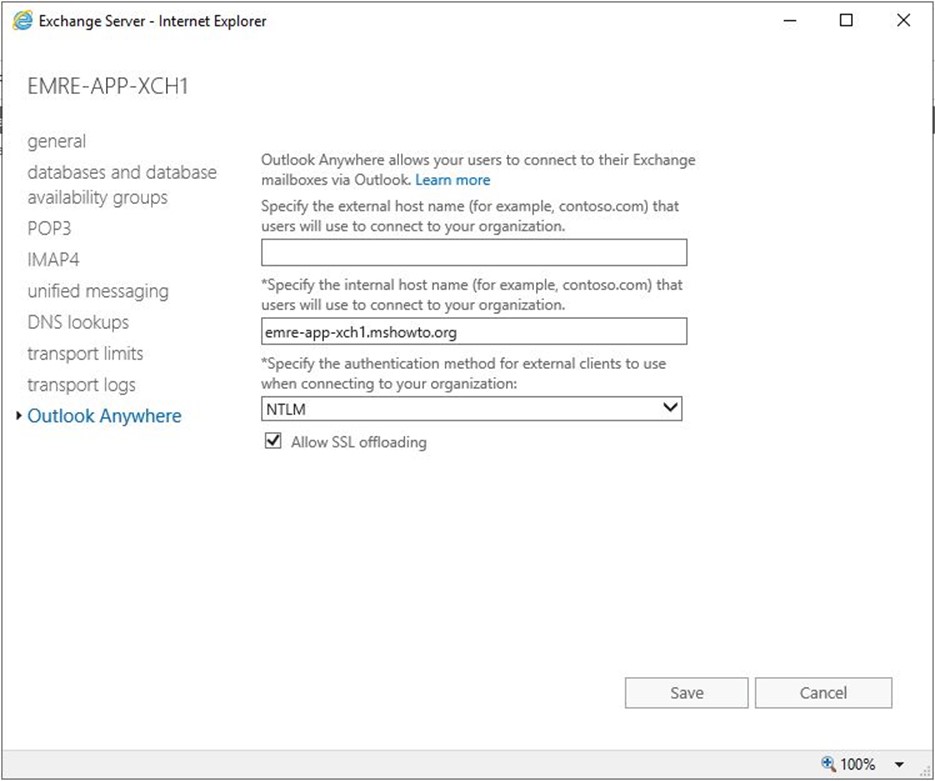Follow the Learn more link
The height and width of the screenshot is (781, 935).
[x=453, y=180]
